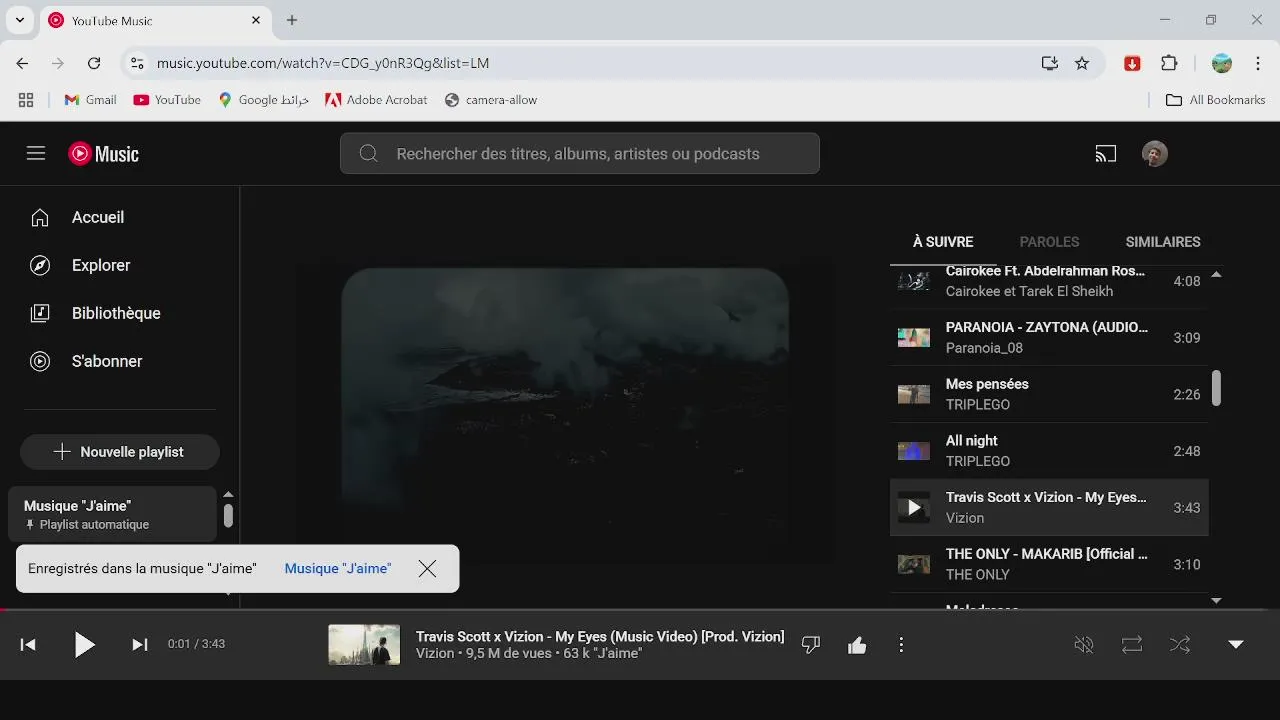1280x720 pixels.
Task: Dislike the current song
Action: (x=811, y=645)
